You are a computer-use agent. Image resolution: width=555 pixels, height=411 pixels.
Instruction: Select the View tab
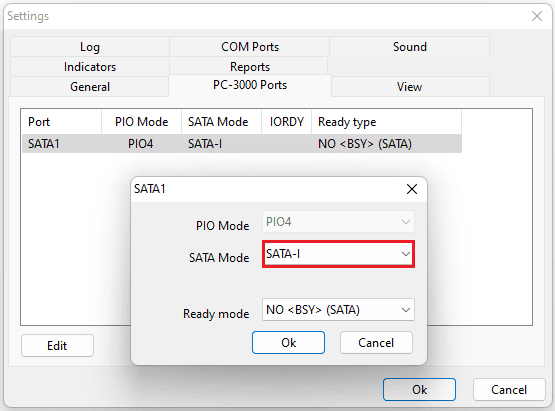410,87
